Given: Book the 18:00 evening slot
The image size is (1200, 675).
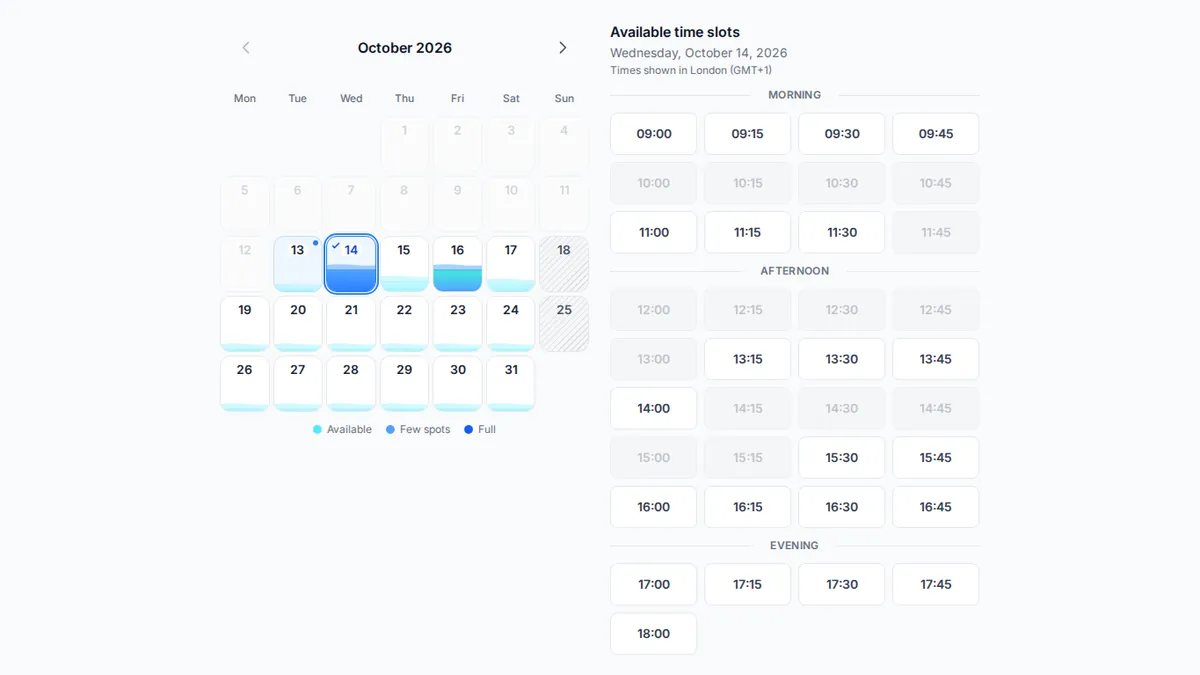Looking at the screenshot, I should (x=654, y=634).
